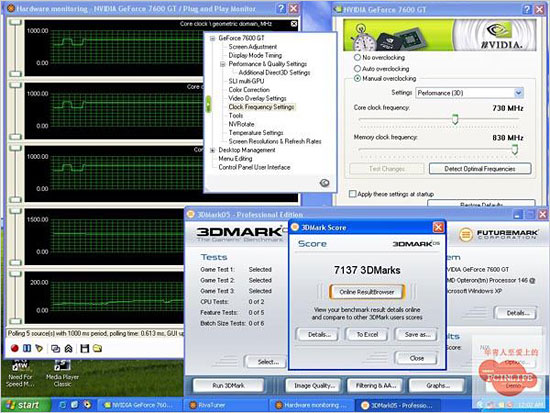The width and height of the screenshot is (550, 413).
Task: Click the red record button in Hardware monitoring
Action: (14, 348)
